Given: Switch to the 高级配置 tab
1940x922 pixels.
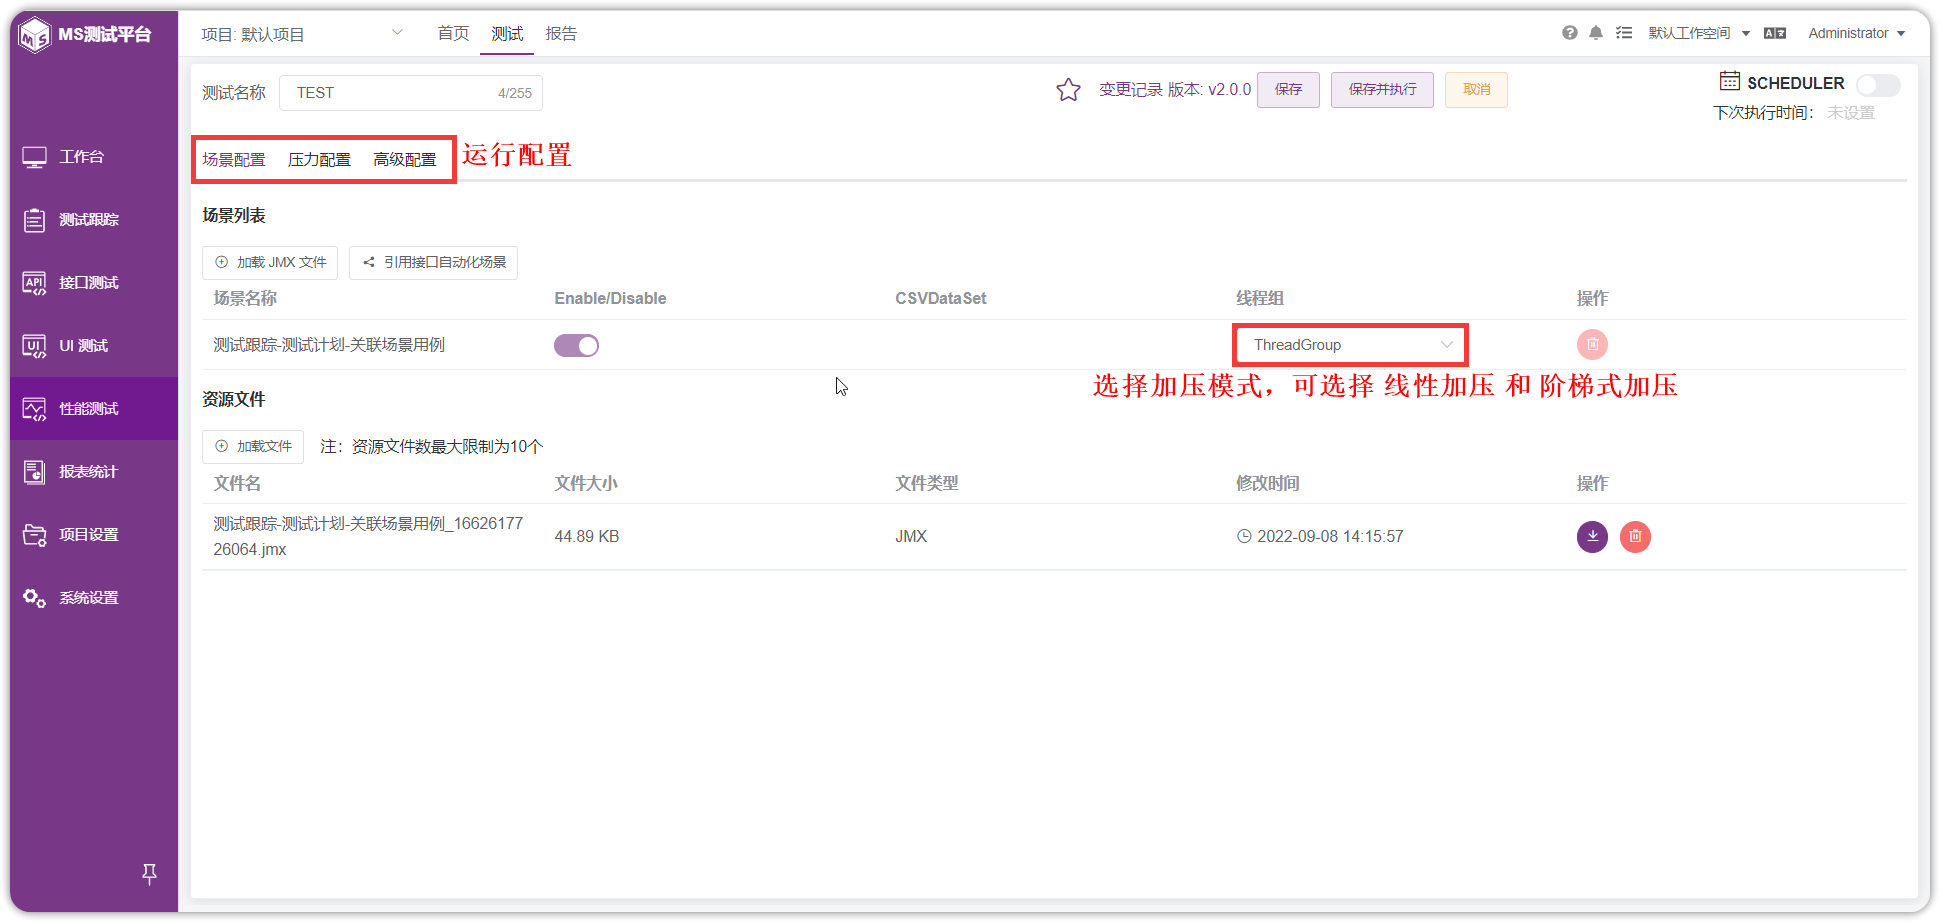Looking at the screenshot, I should (405, 160).
